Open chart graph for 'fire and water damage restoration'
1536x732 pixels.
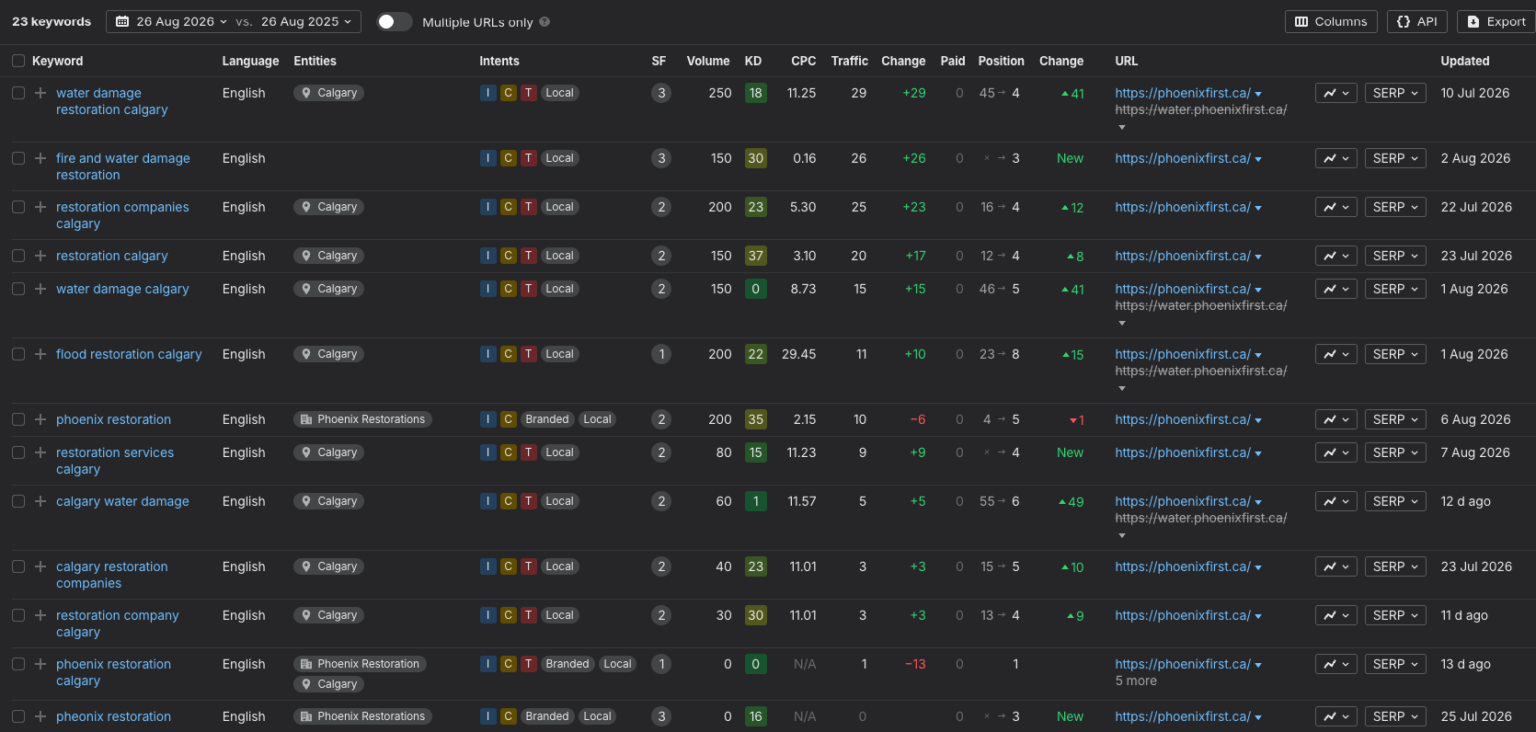tap(1336, 158)
